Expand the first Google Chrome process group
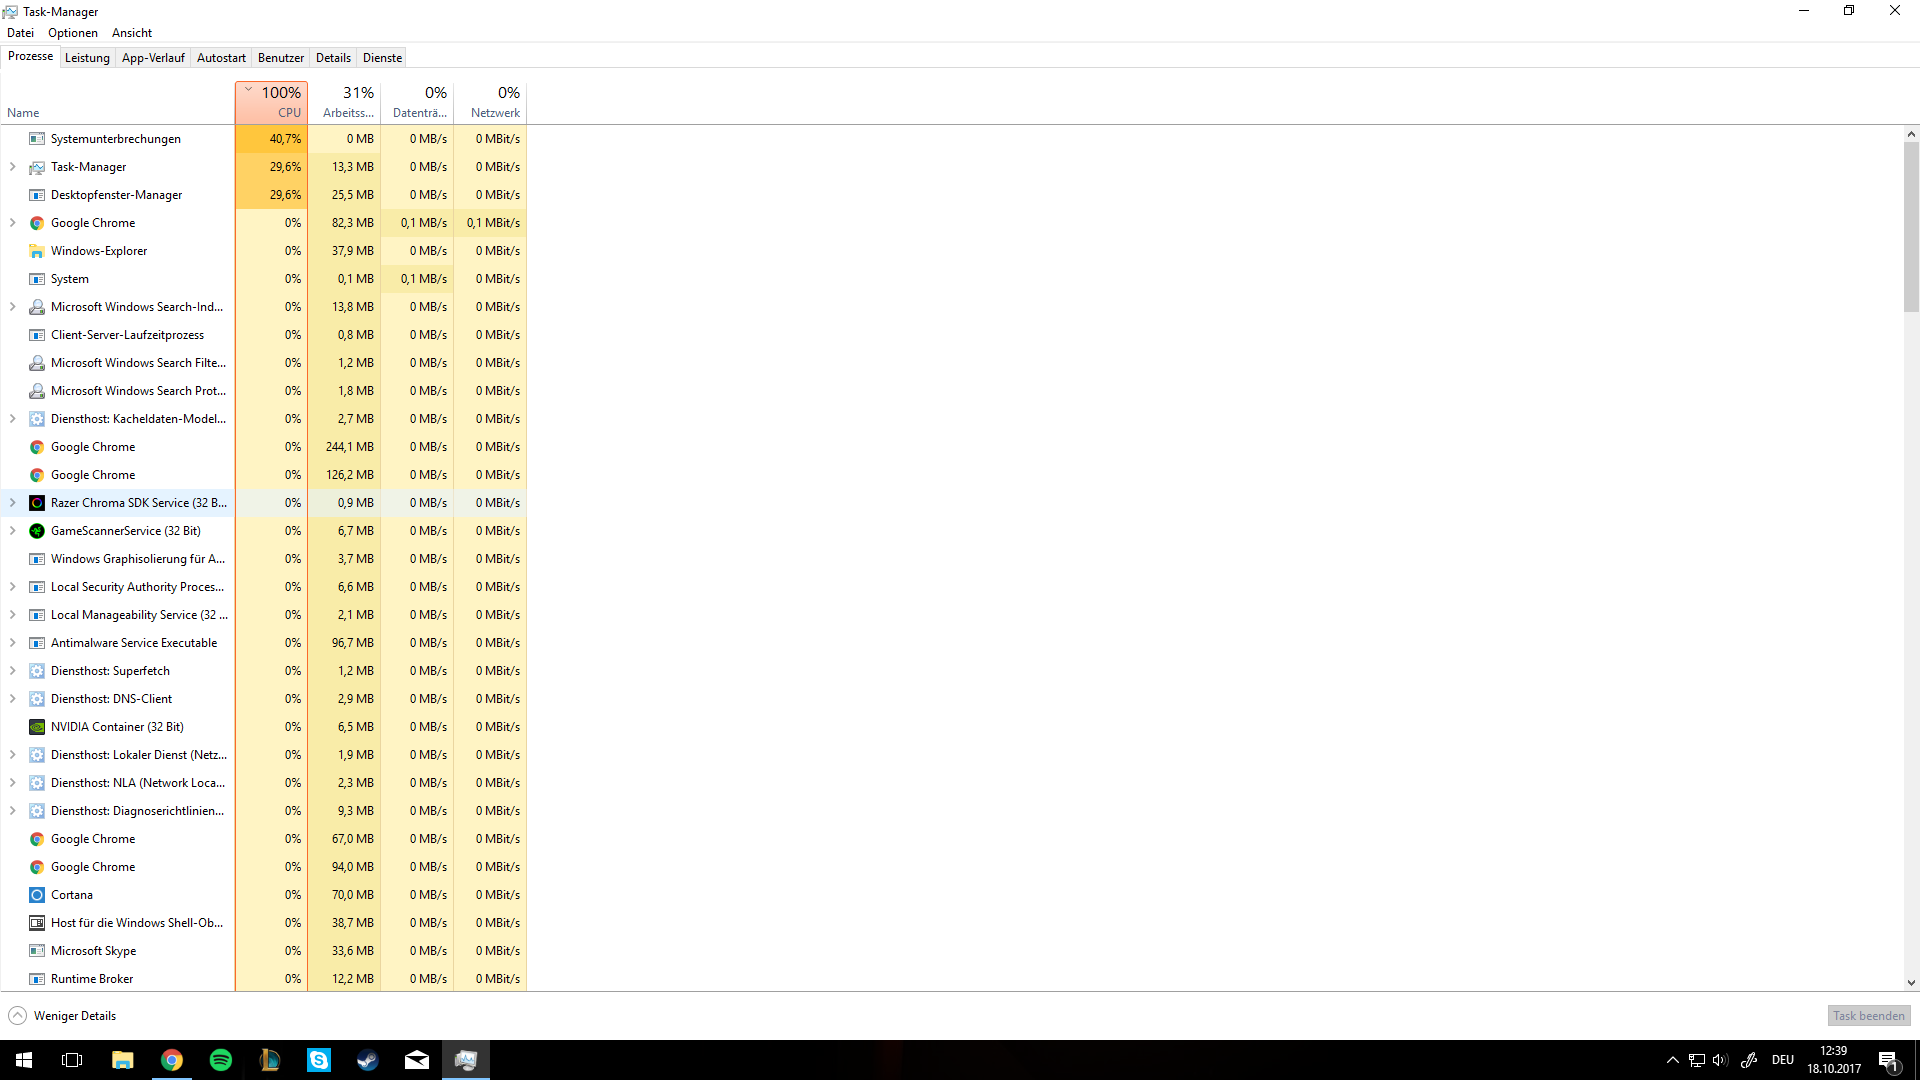The height and width of the screenshot is (1080, 1920). (x=13, y=223)
